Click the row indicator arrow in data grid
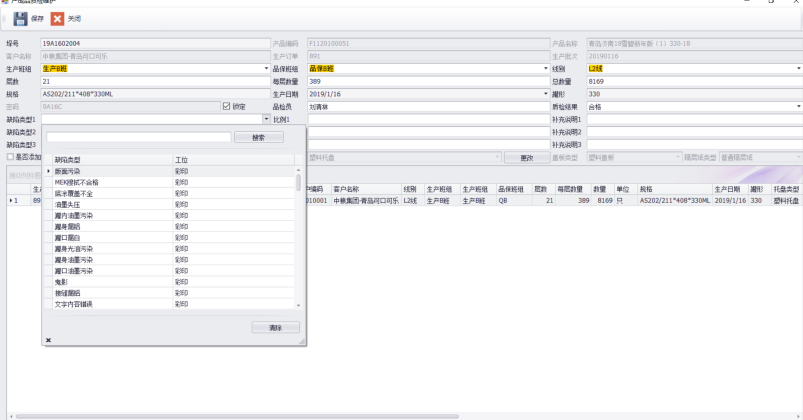This screenshot has height=420, width=803. 12,200
